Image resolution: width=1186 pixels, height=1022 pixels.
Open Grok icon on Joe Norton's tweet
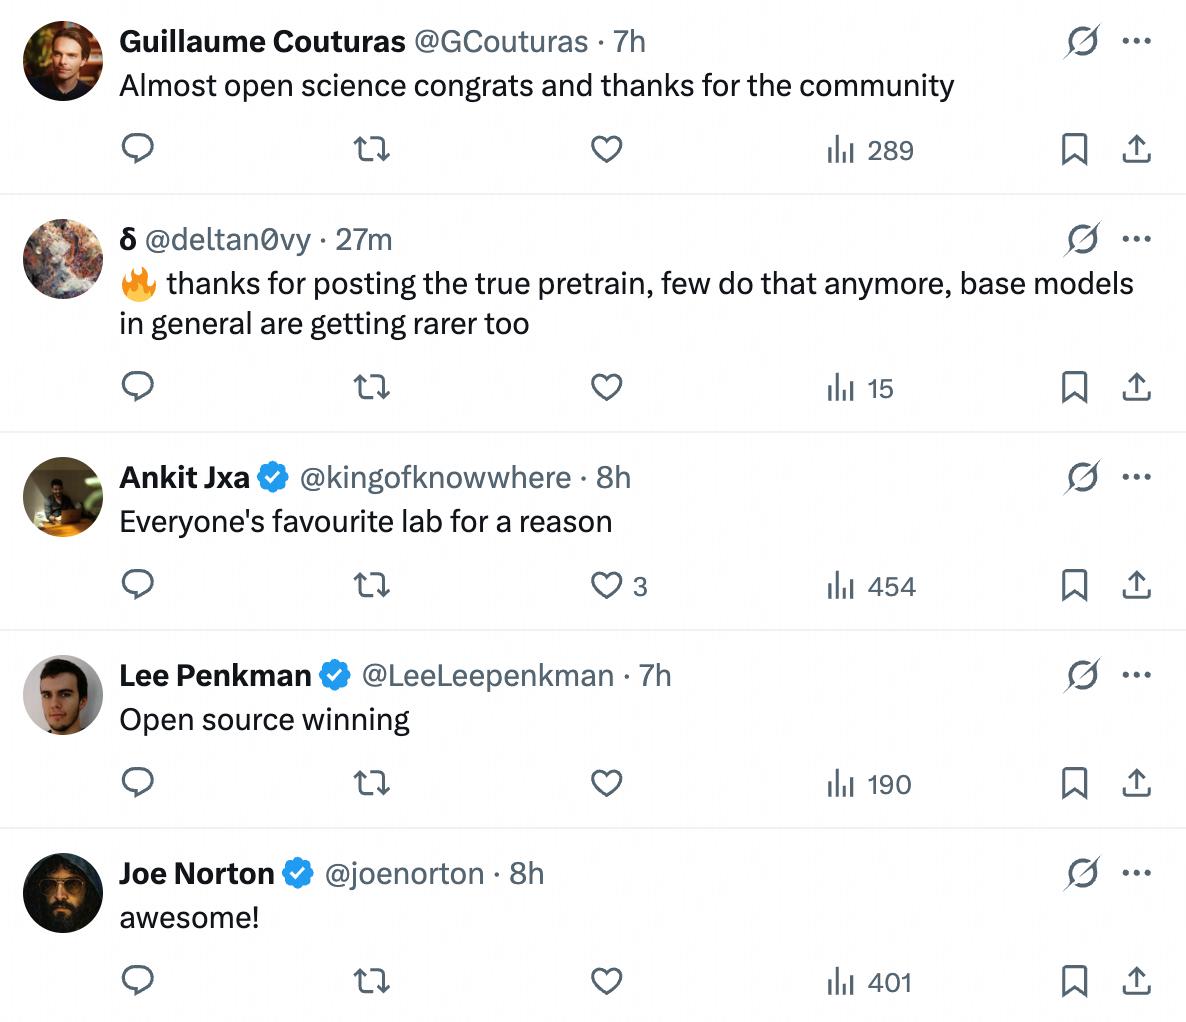click(1082, 874)
